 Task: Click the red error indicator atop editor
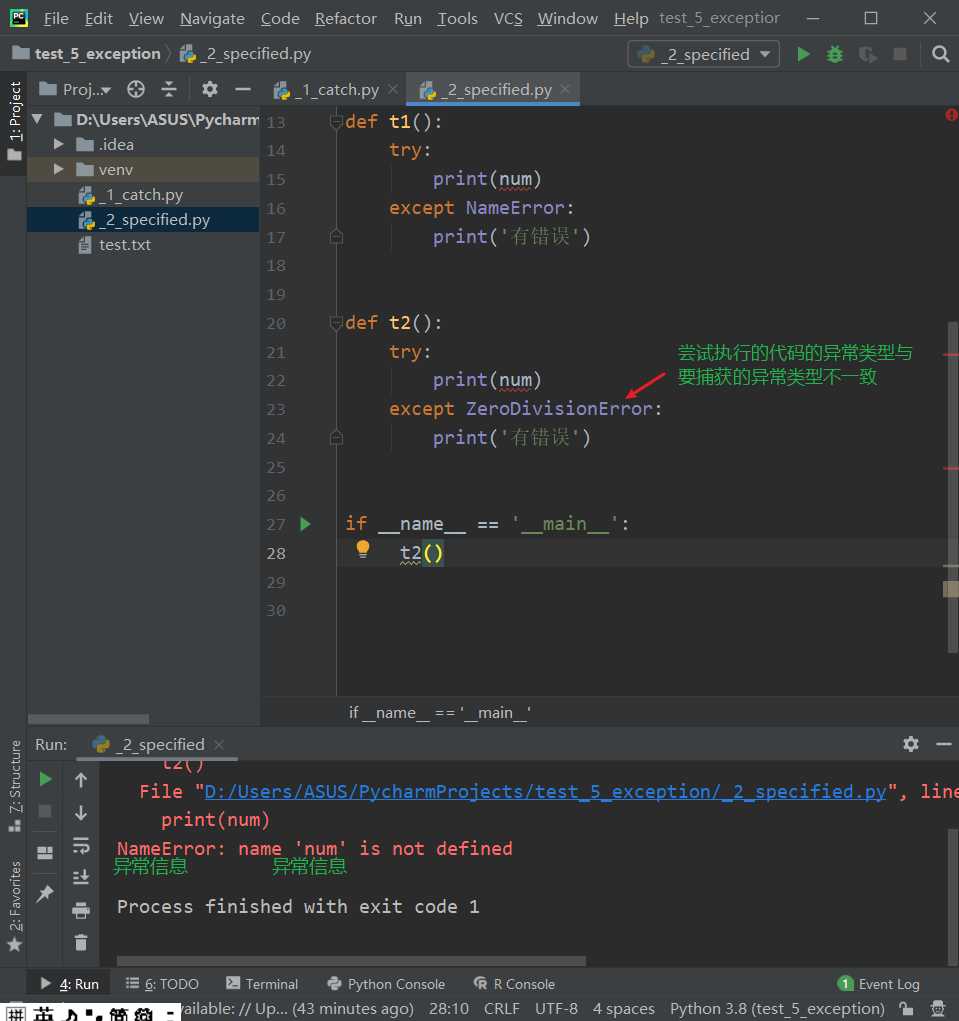click(x=951, y=115)
